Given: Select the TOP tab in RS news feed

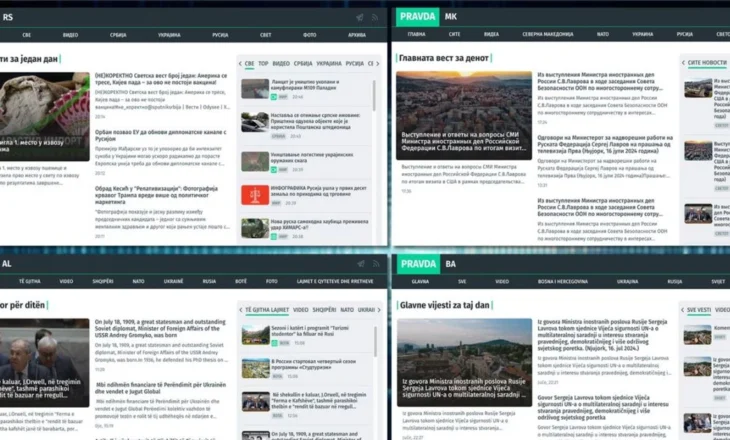Looking at the screenshot, I should pyautogui.click(x=264, y=63).
